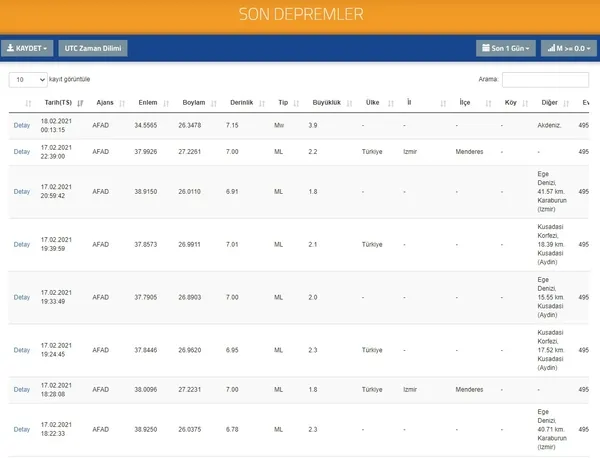Open the KAYDET download dropdown
The width and height of the screenshot is (600, 458).
tap(27, 48)
